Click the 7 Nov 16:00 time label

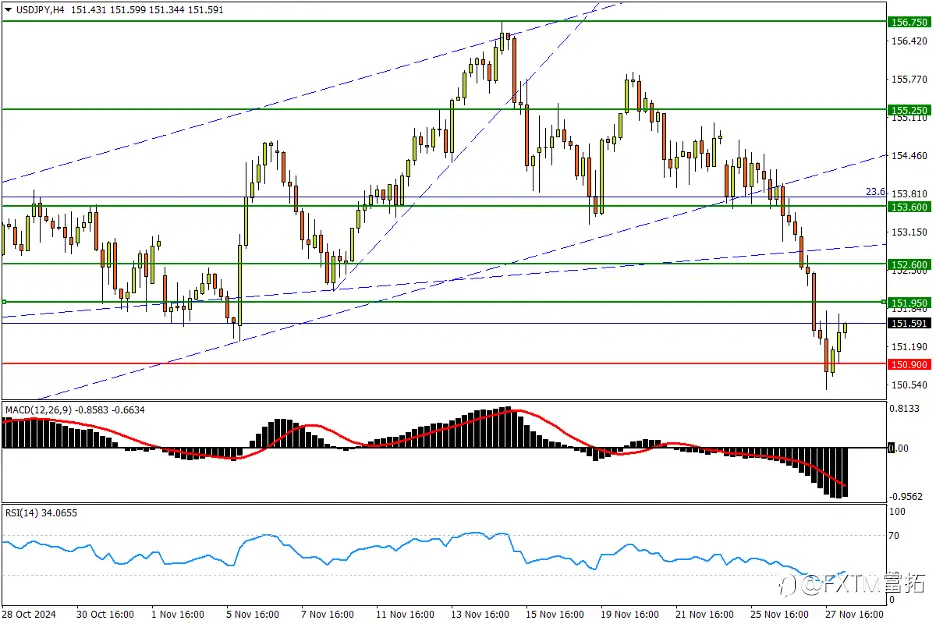tap(327, 614)
